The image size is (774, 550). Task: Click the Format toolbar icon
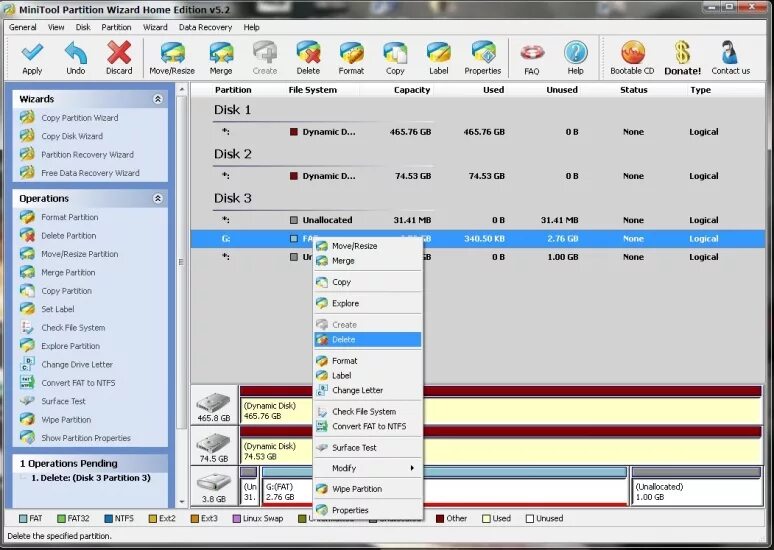click(x=351, y=53)
